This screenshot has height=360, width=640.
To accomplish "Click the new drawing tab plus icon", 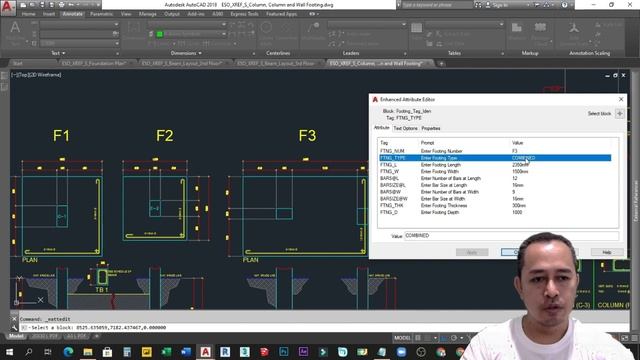I will pyautogui.click(x=441, y=63).
